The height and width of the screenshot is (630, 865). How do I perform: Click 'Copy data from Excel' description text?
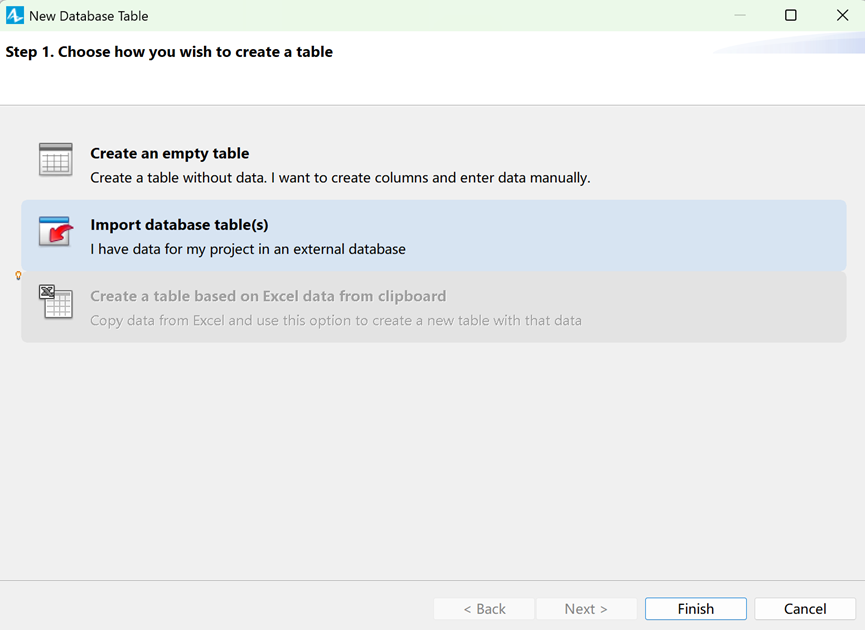(336, 321)
